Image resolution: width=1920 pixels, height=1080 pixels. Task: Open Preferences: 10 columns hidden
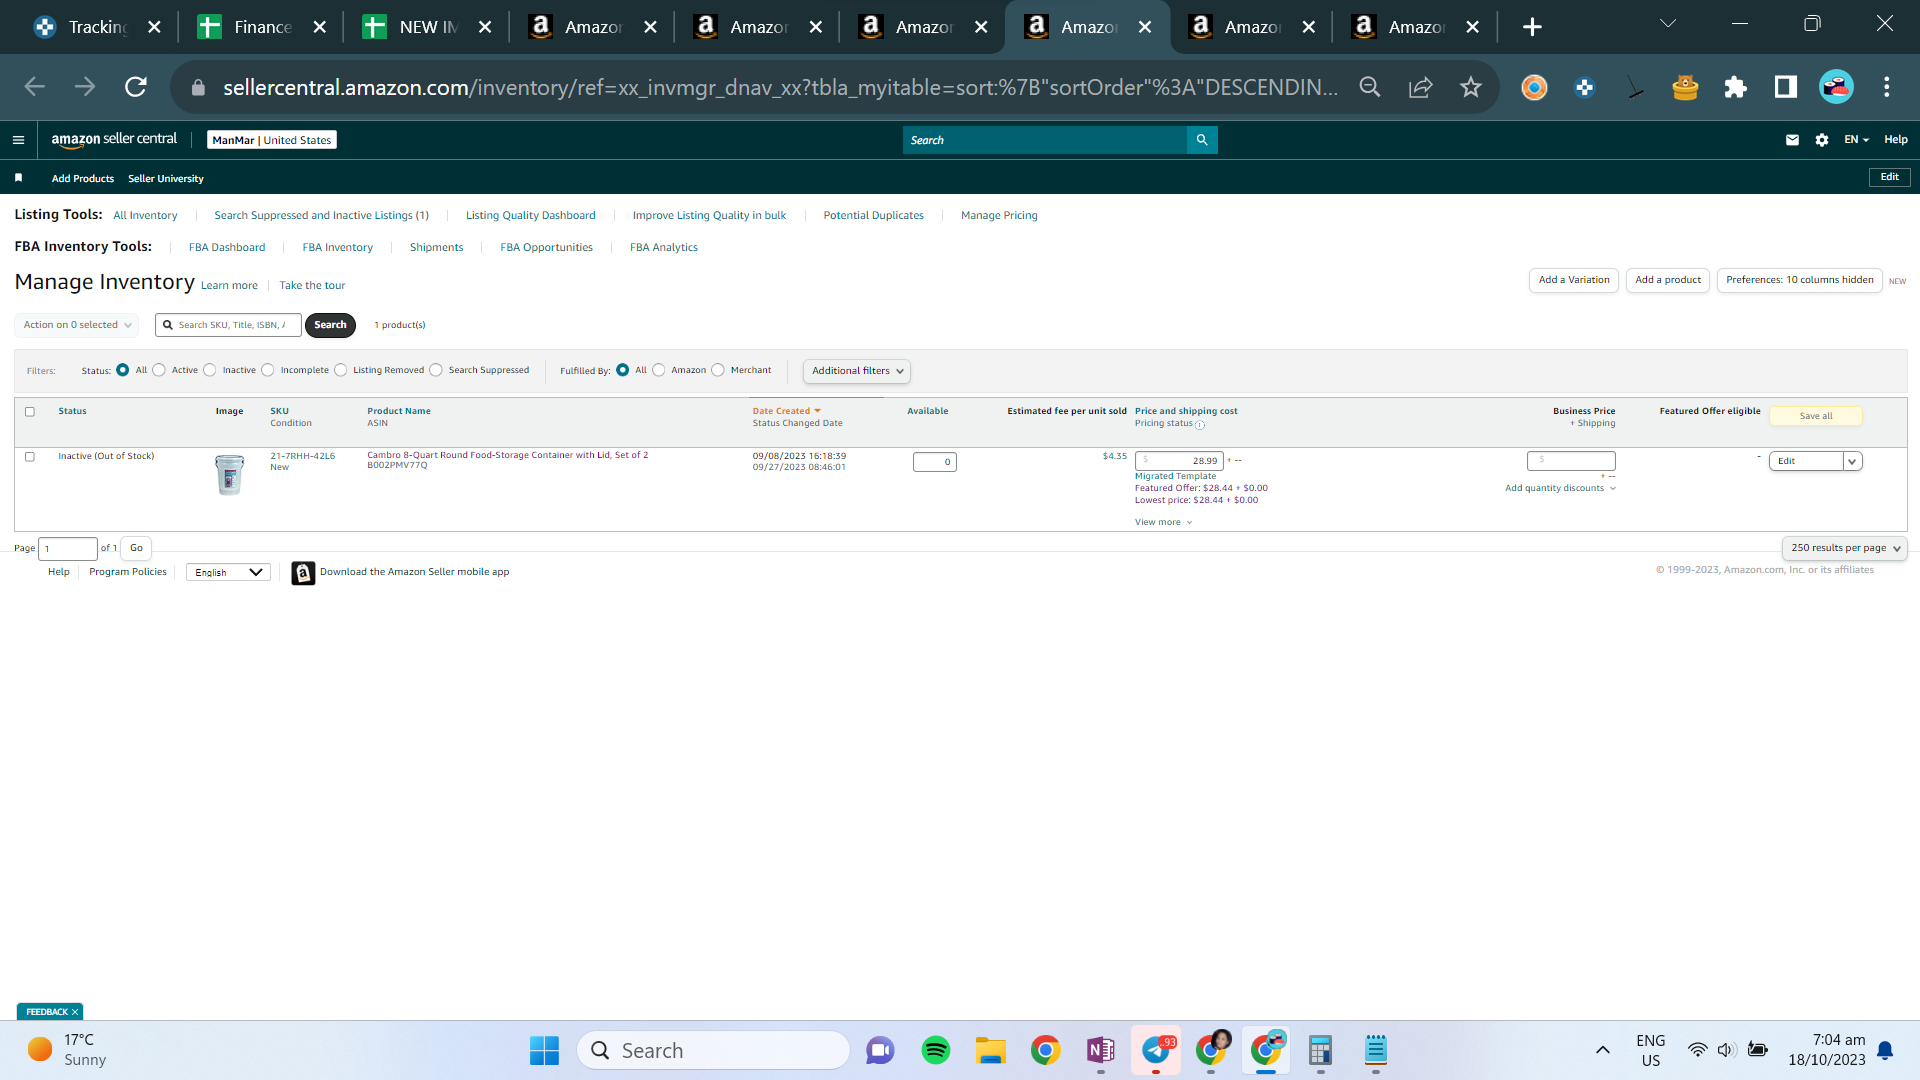1799,280
